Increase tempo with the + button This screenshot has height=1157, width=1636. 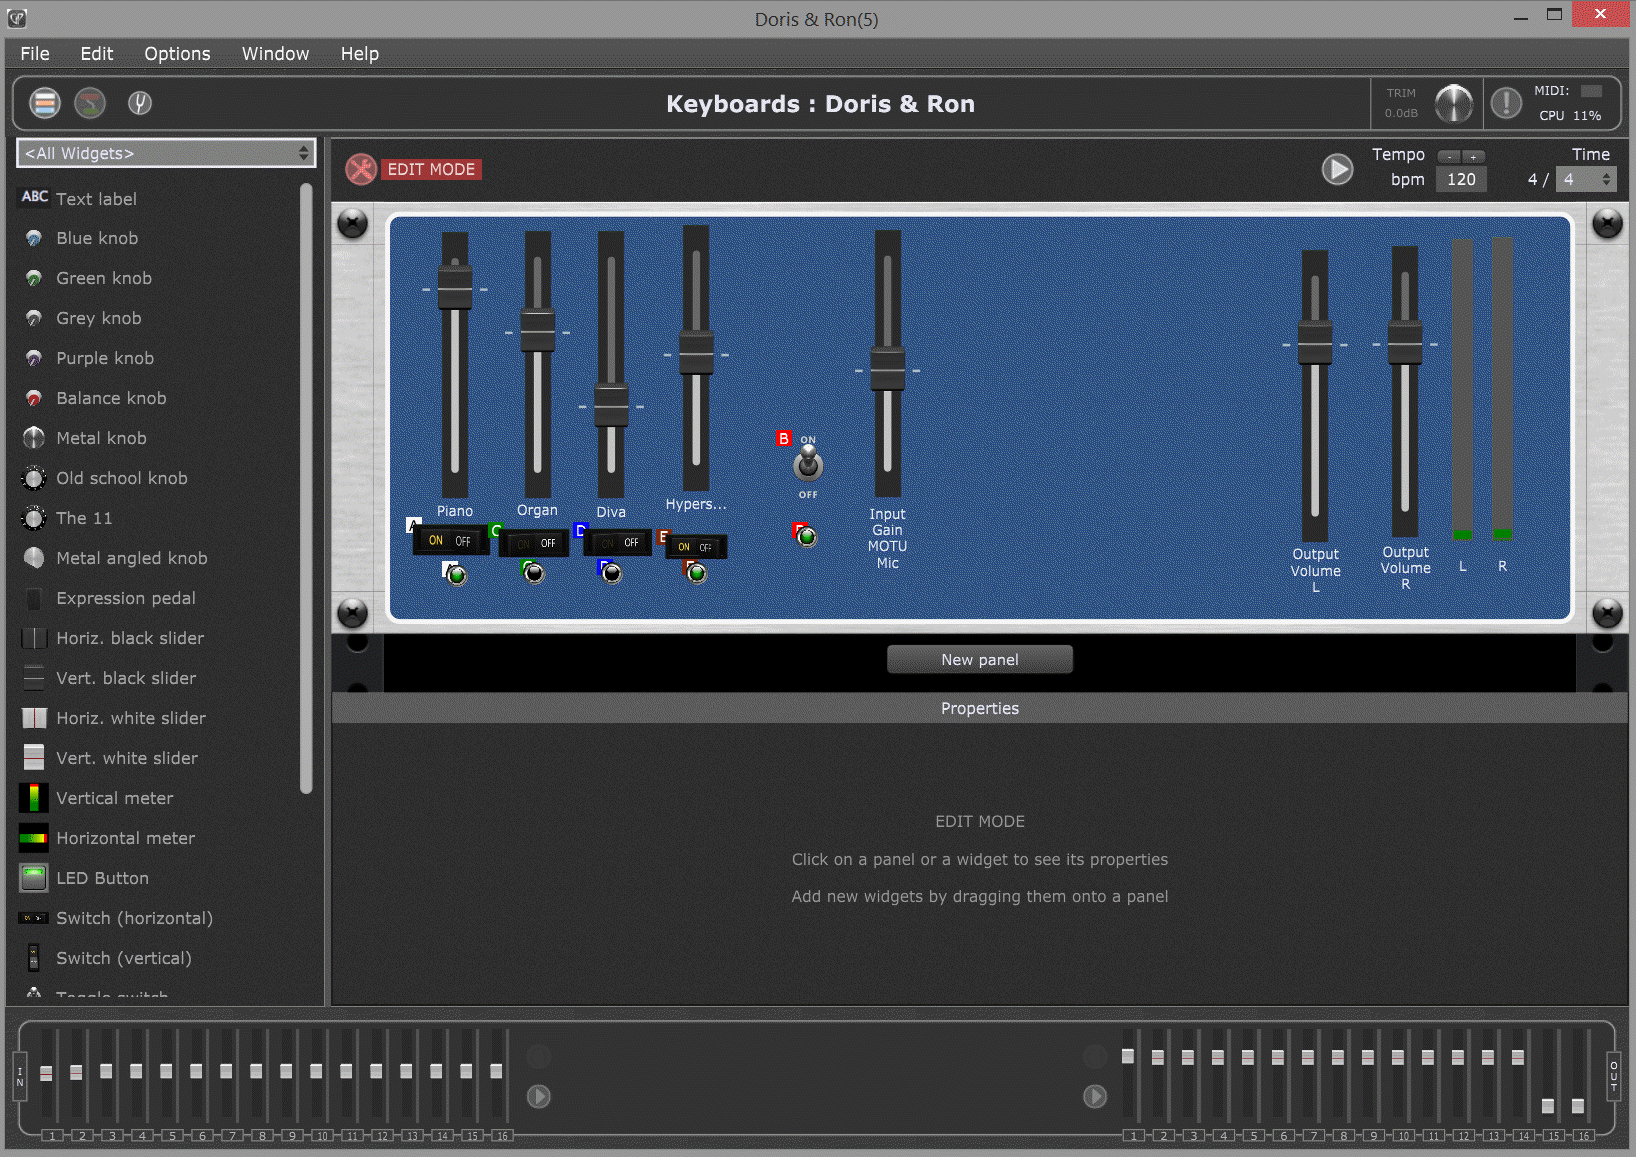pyautogui.click(x=1474, y=156)
